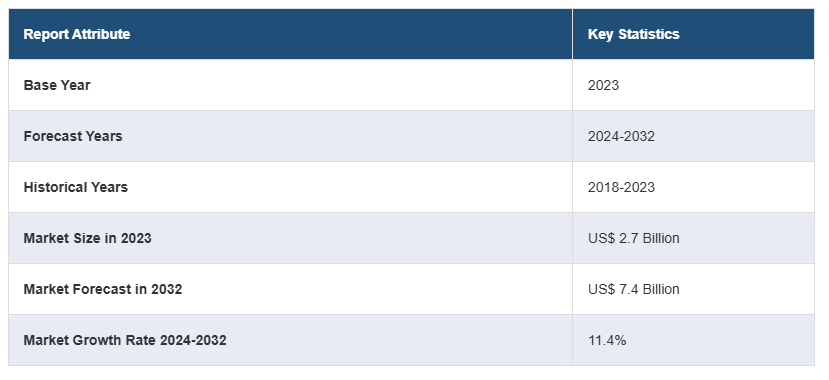
Task: Click the word Historical in the table
Action: (56, 187)
